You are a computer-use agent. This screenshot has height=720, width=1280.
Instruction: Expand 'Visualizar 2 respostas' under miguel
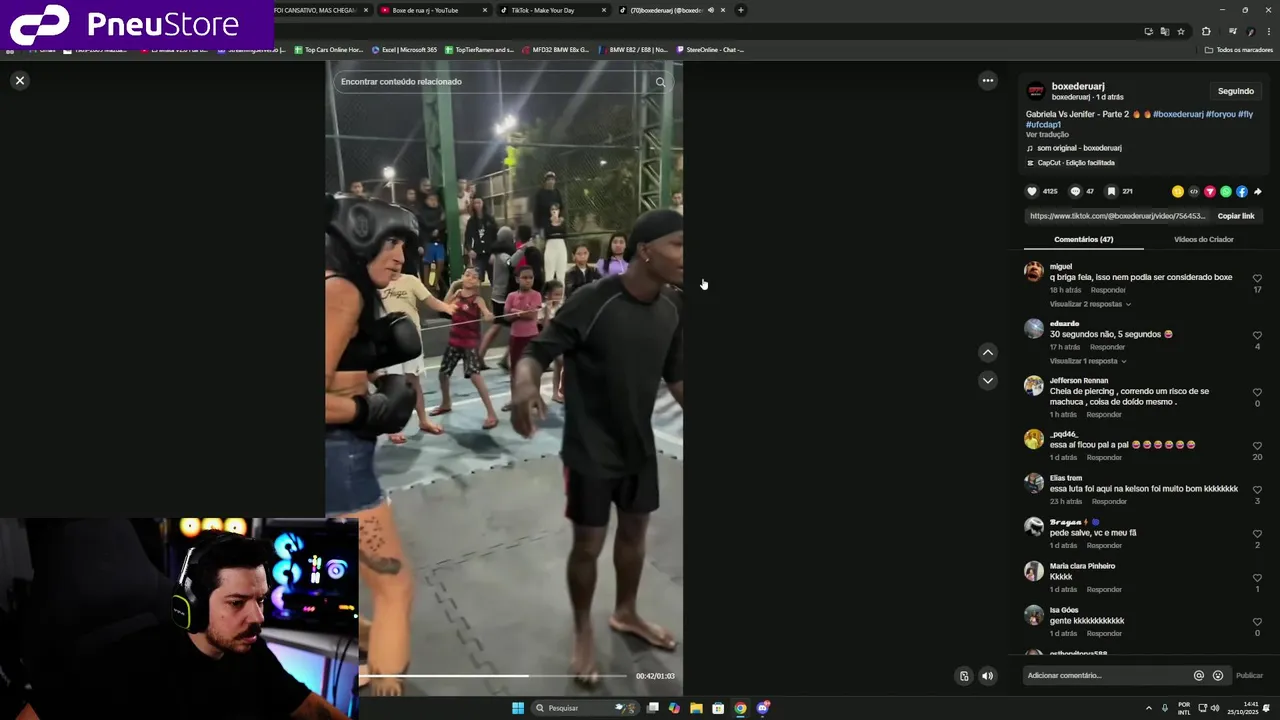[x=1090, y=304]
